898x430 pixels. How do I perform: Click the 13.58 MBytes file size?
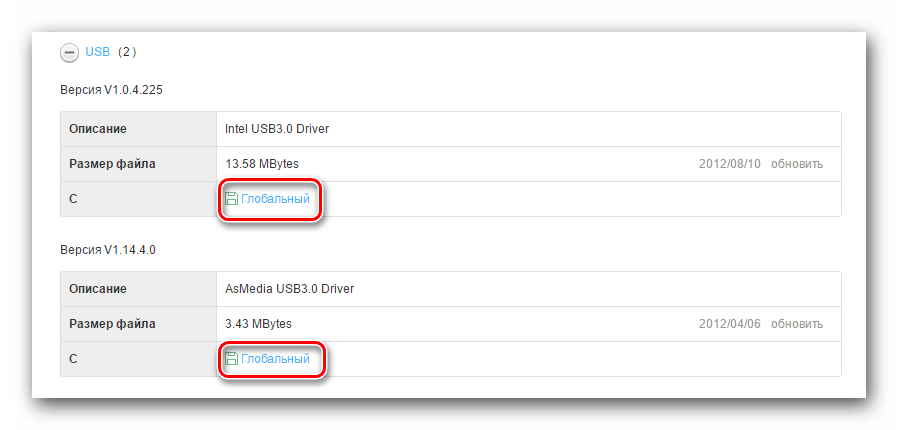click(x=262, y=164)
